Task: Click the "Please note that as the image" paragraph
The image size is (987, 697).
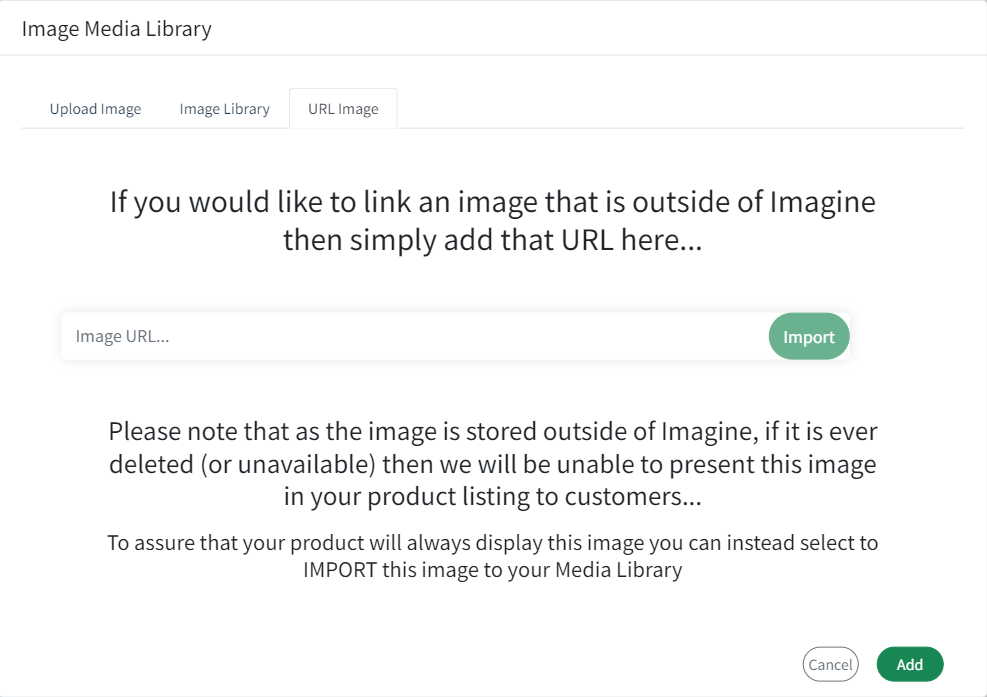Action: pos(493,464)
